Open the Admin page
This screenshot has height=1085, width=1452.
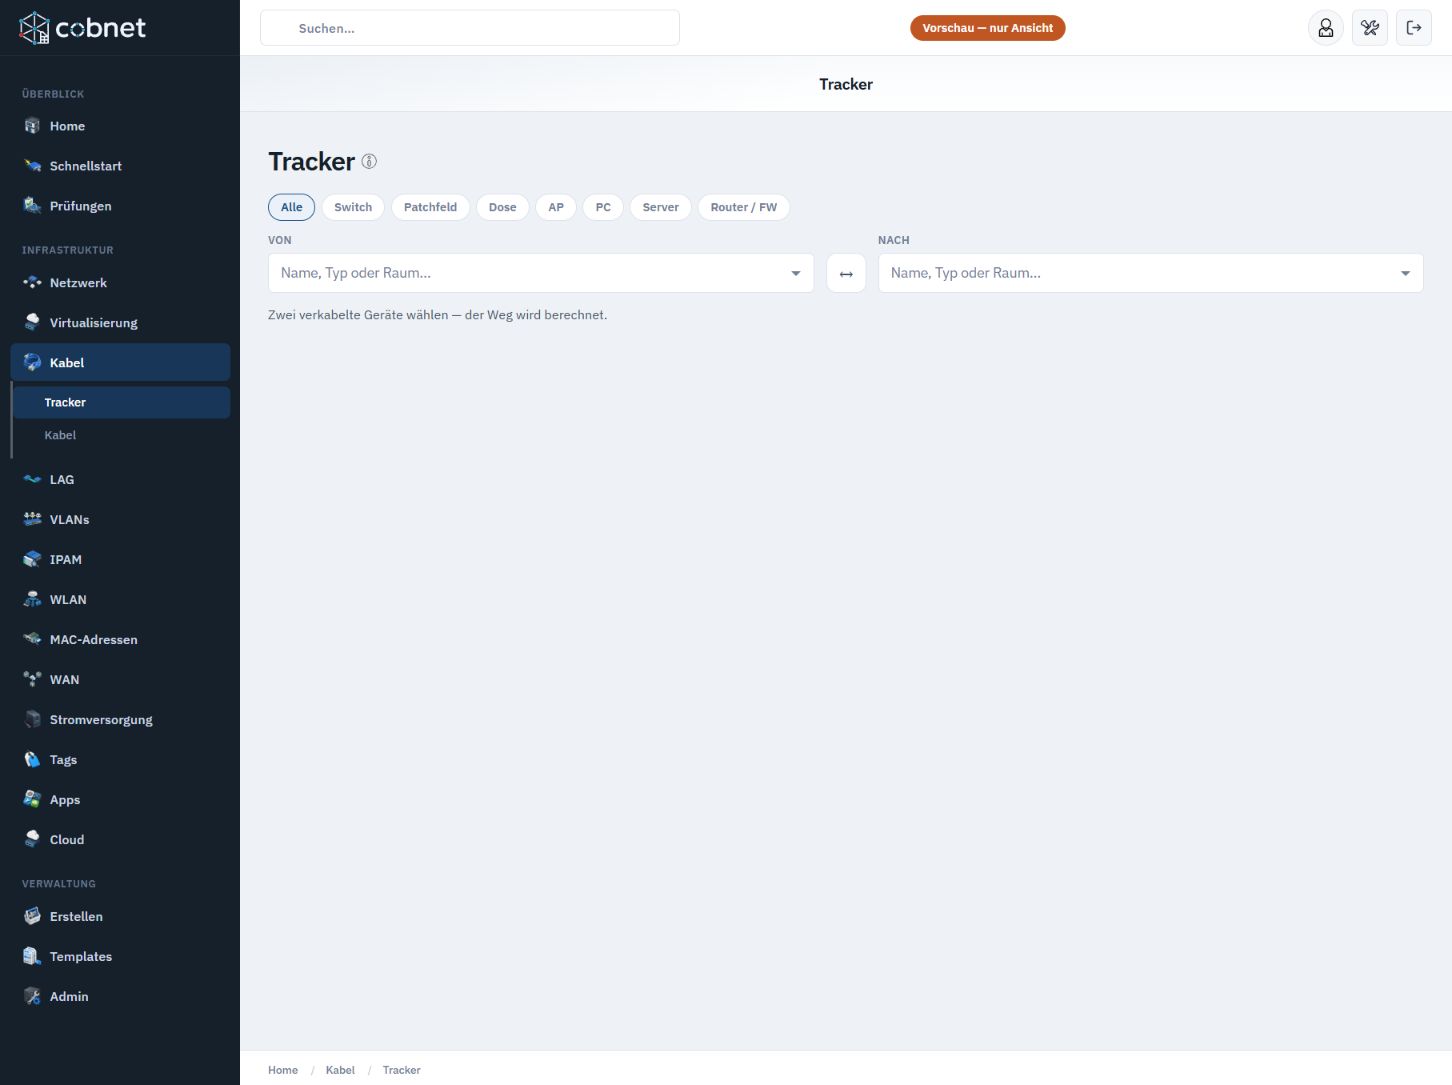(120, 997)
